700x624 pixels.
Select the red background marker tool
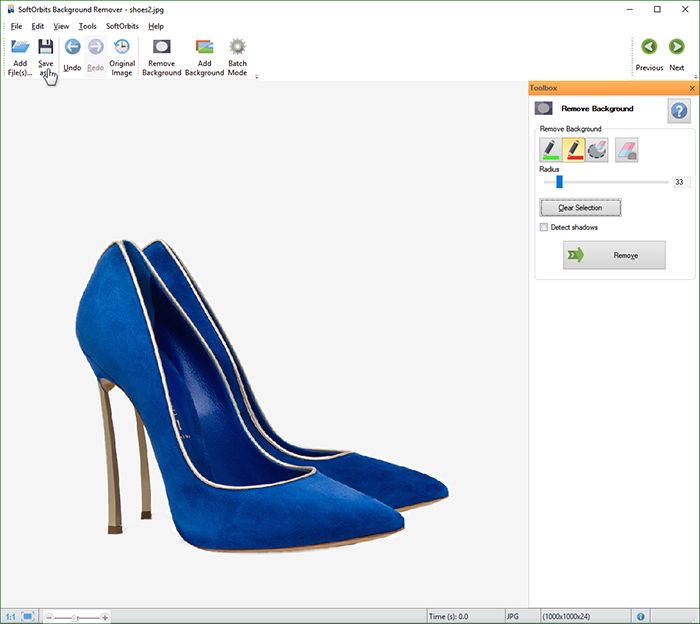(x=574, y=150)
